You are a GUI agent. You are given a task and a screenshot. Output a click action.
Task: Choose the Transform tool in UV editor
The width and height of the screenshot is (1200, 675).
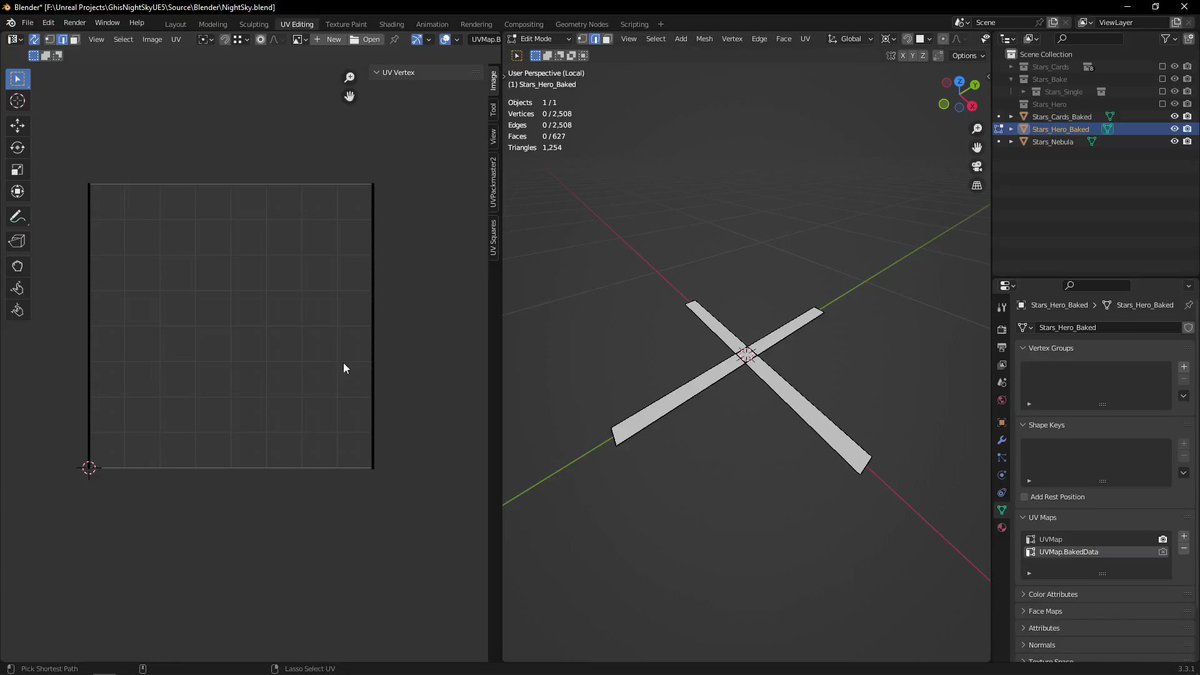click(18, 192)
